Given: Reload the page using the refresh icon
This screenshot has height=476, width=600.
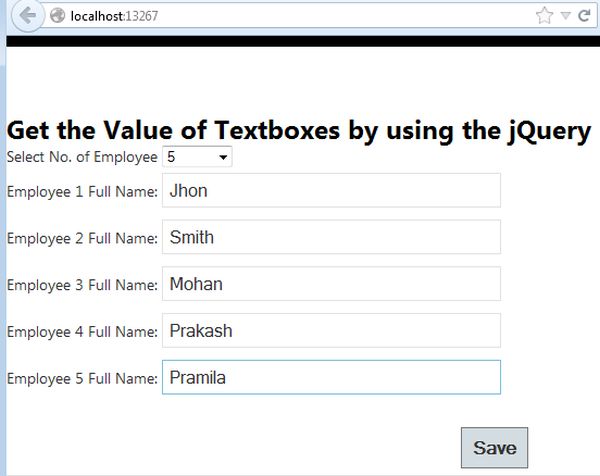Looking at the screenshot, I should pos(583,16).
